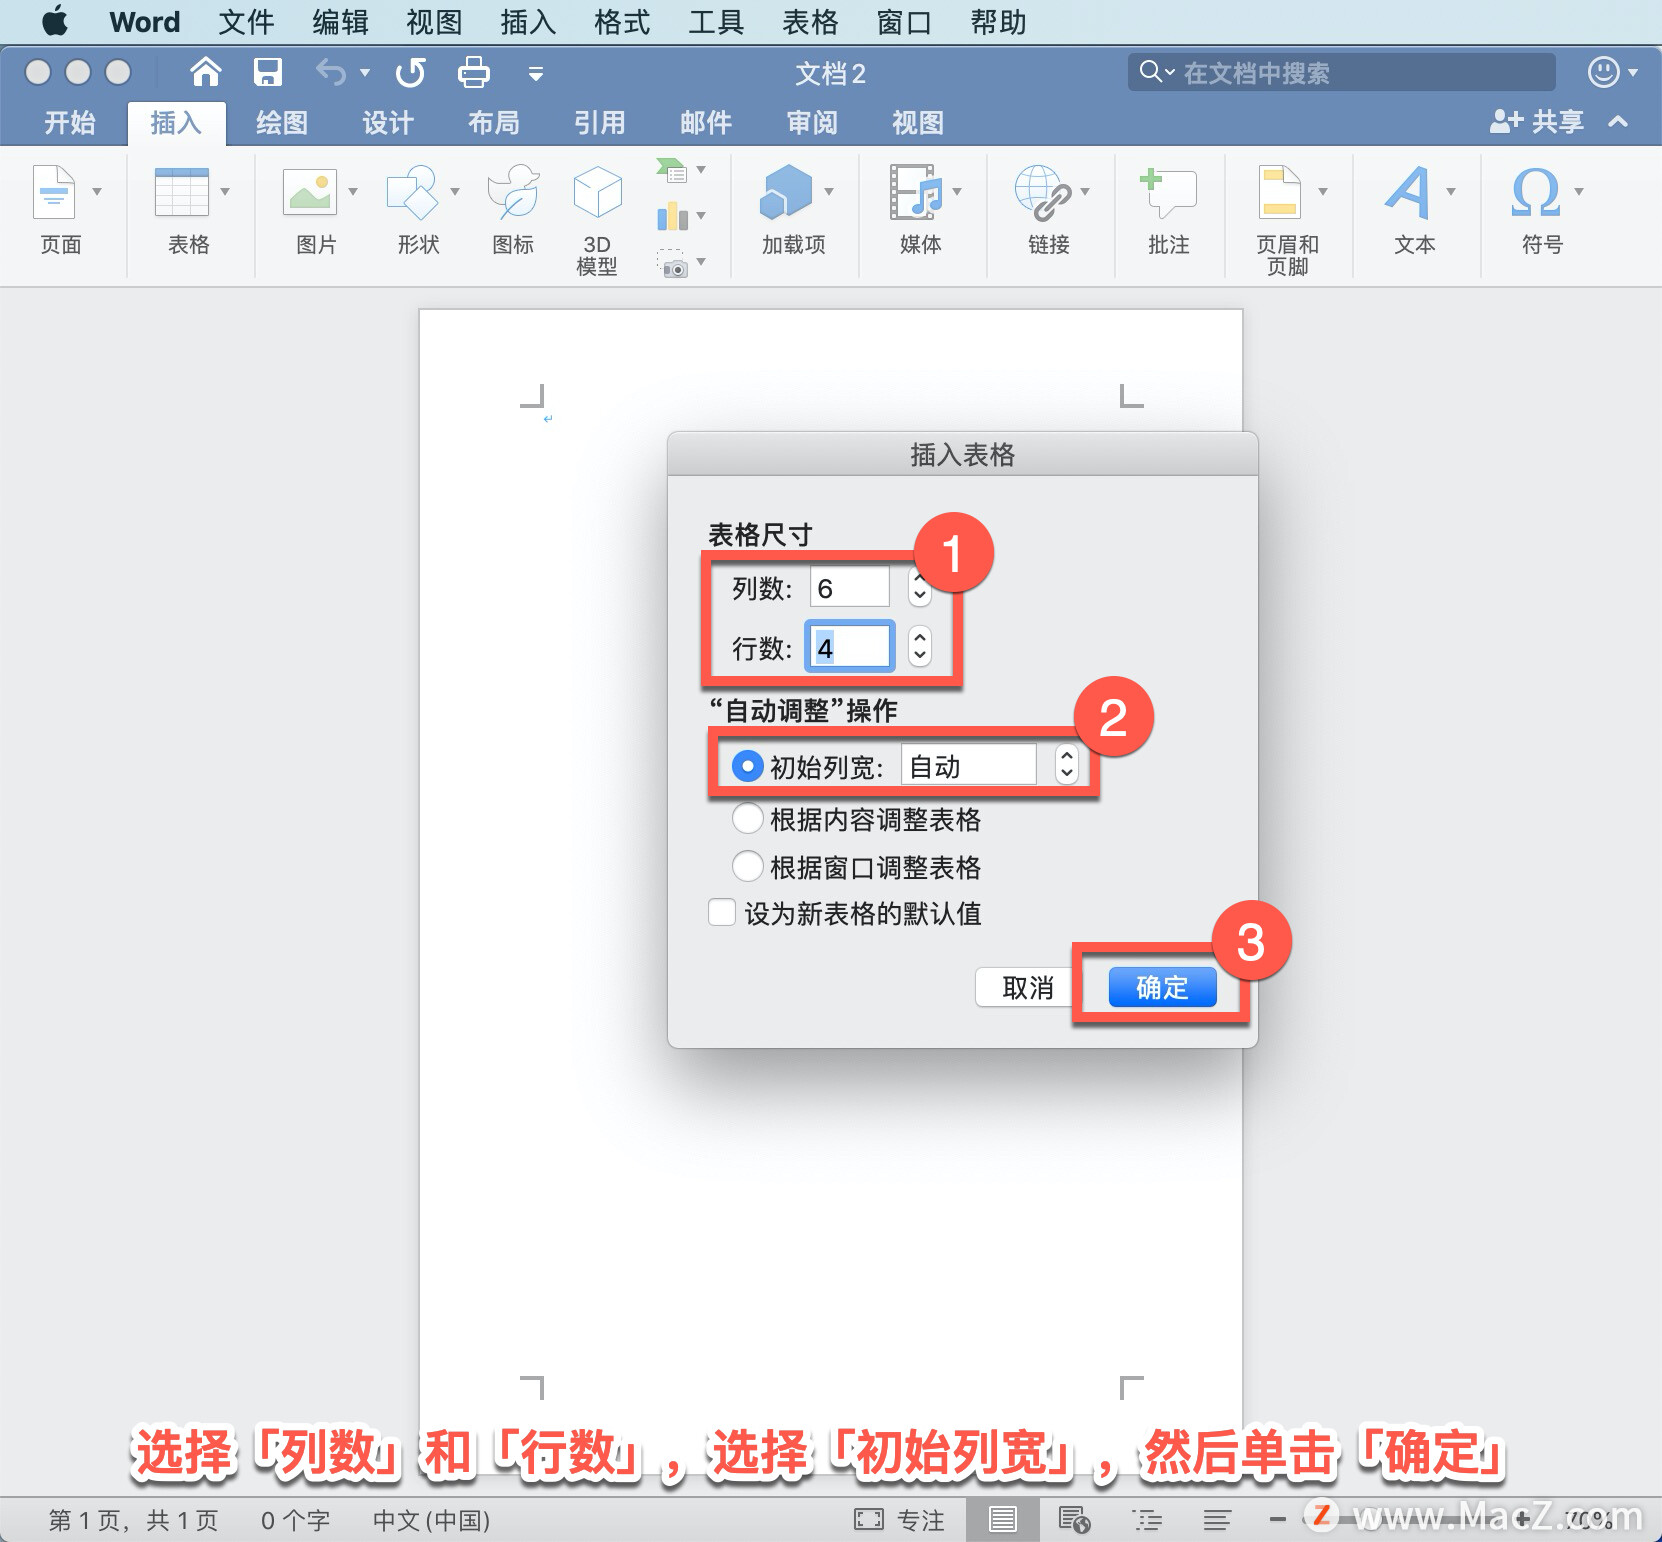Select the 初始列宽 radio button
The height and width of the screenshot is (1542, 1662).
click(x=747, y=765)
